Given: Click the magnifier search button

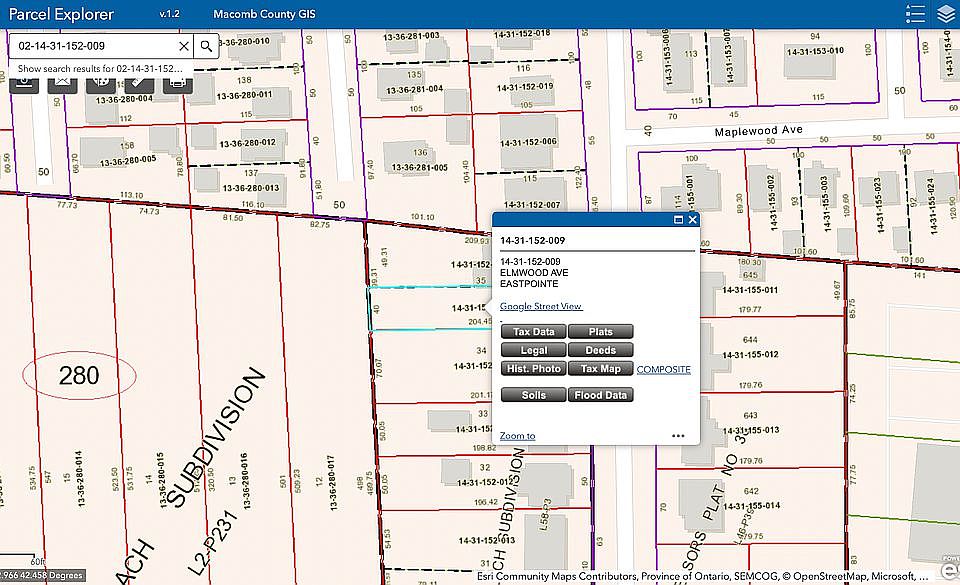Looking at the screenshot, I should point(206,46).
